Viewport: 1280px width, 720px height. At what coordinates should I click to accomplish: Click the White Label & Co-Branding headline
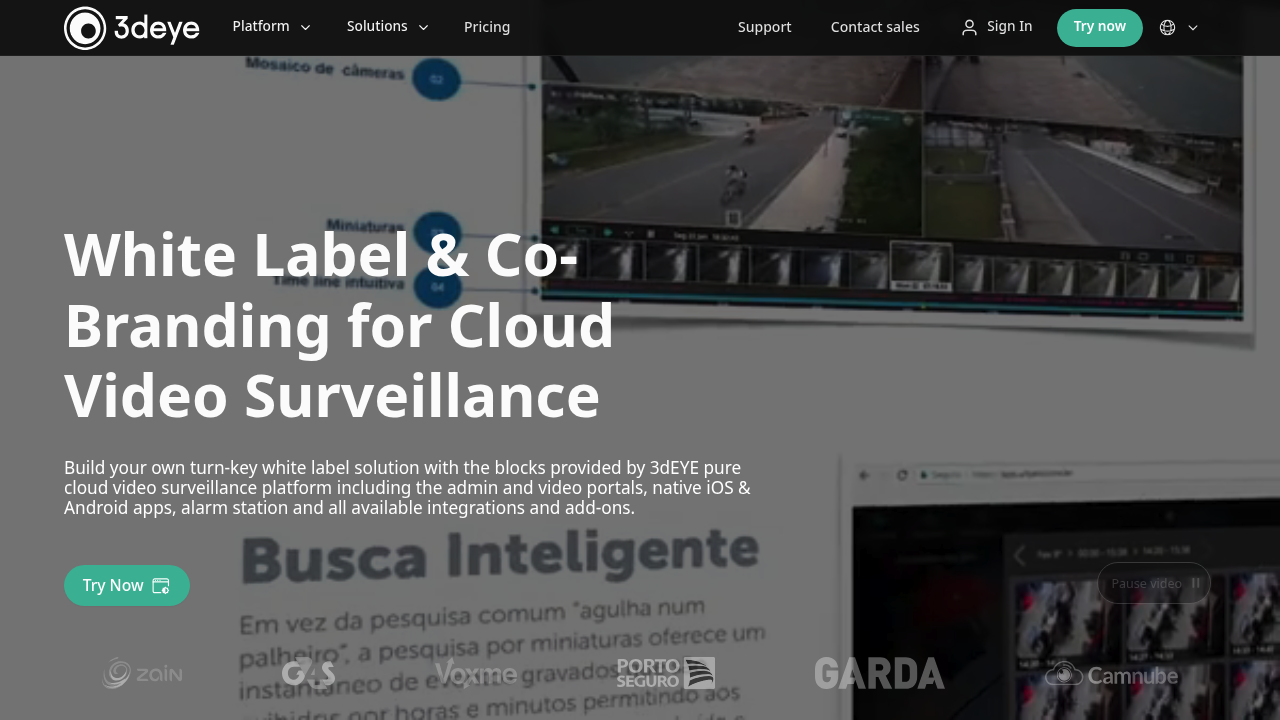[x=339, y=325]
